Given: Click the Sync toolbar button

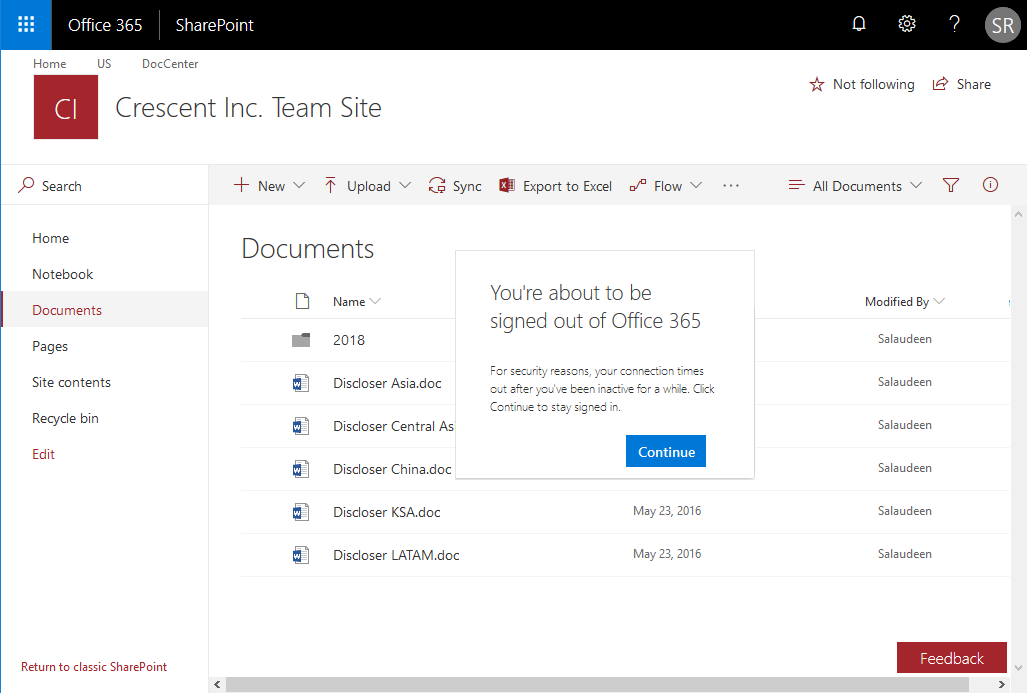Looking at the screenshot, I should coord(455,186).
